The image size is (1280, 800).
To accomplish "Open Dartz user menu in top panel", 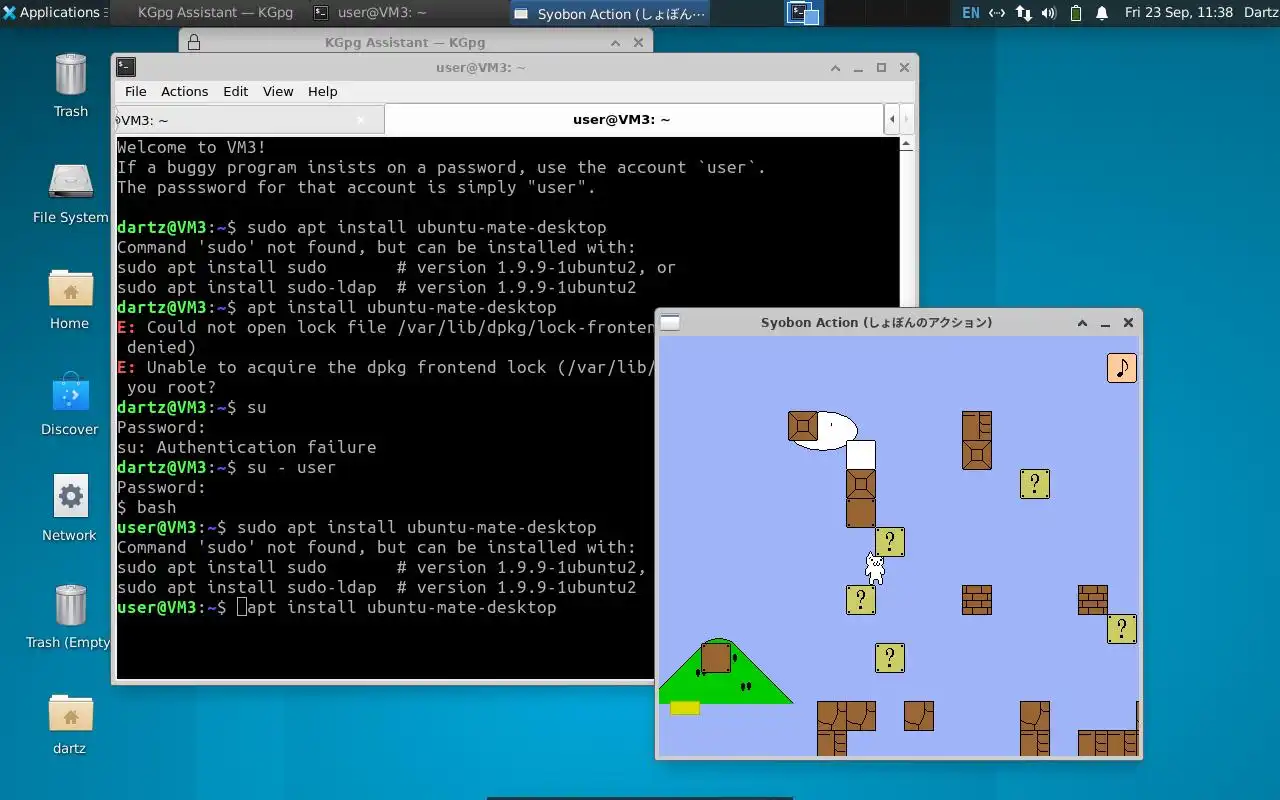I will [1260, 13].
